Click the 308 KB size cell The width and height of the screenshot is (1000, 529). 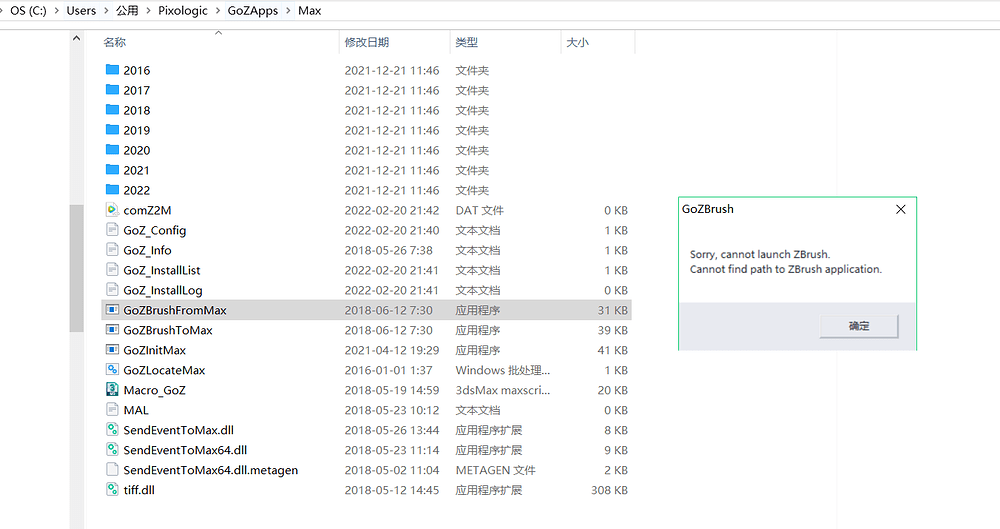pyautogui.click(x=609, y=490)
